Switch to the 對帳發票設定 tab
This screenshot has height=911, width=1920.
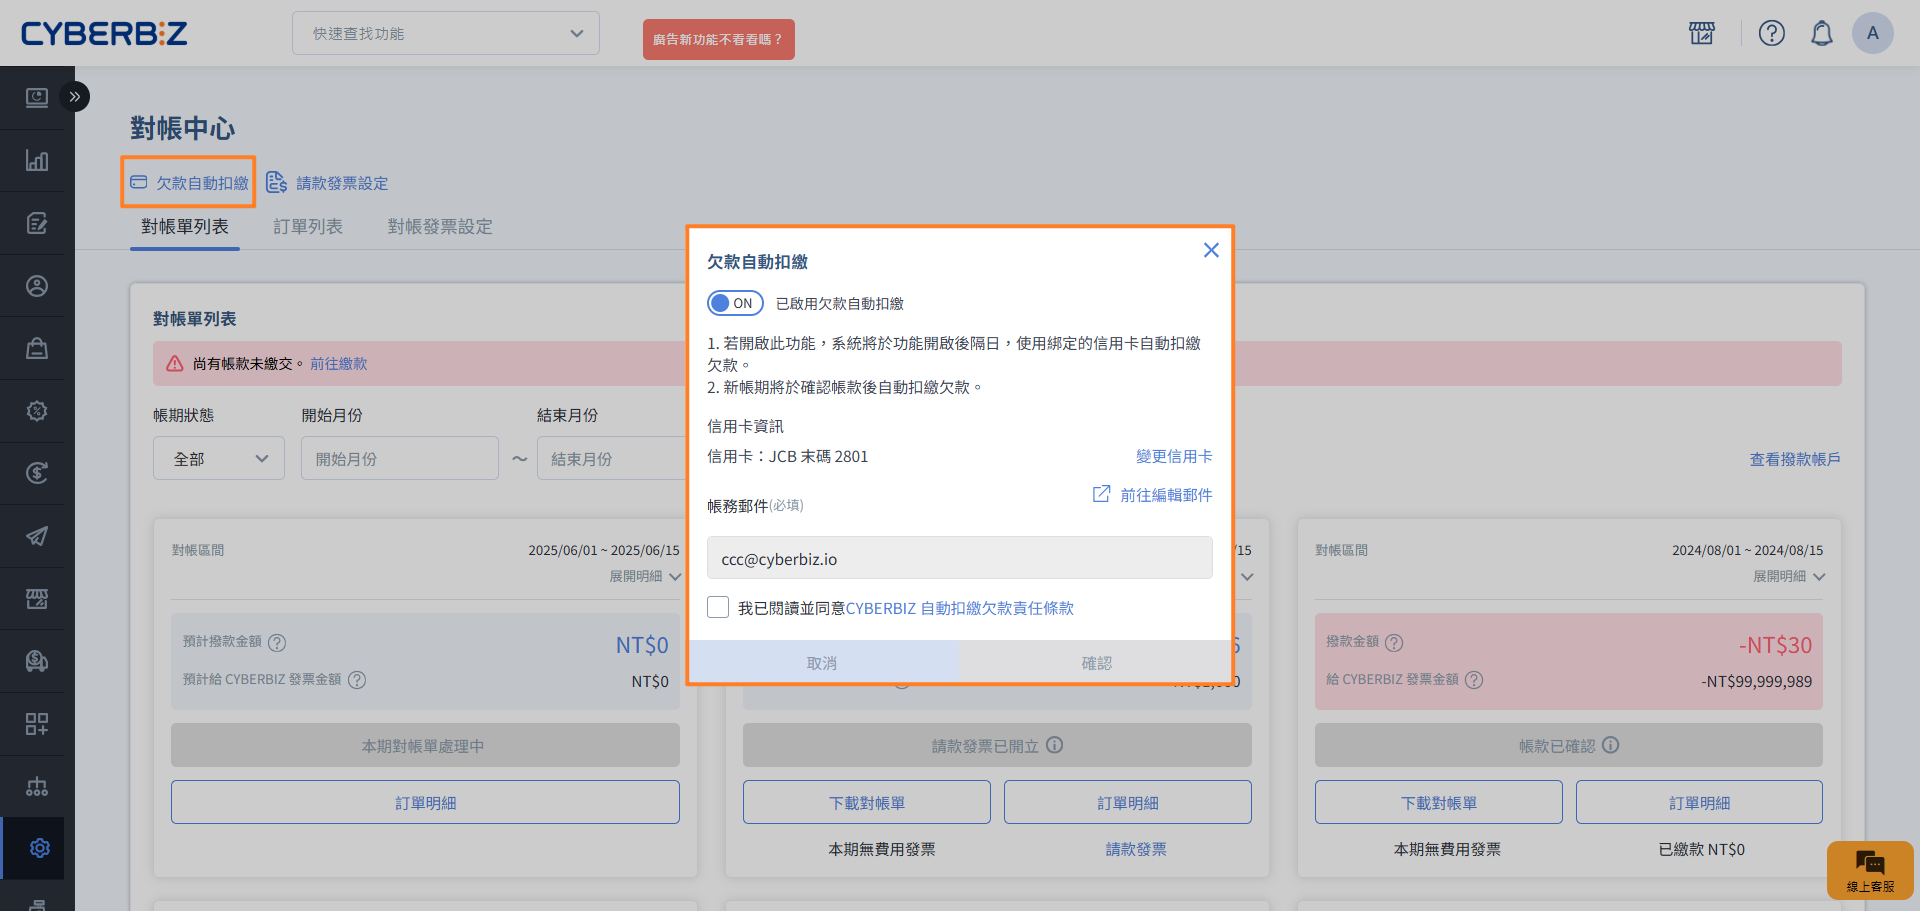[440, 227]
